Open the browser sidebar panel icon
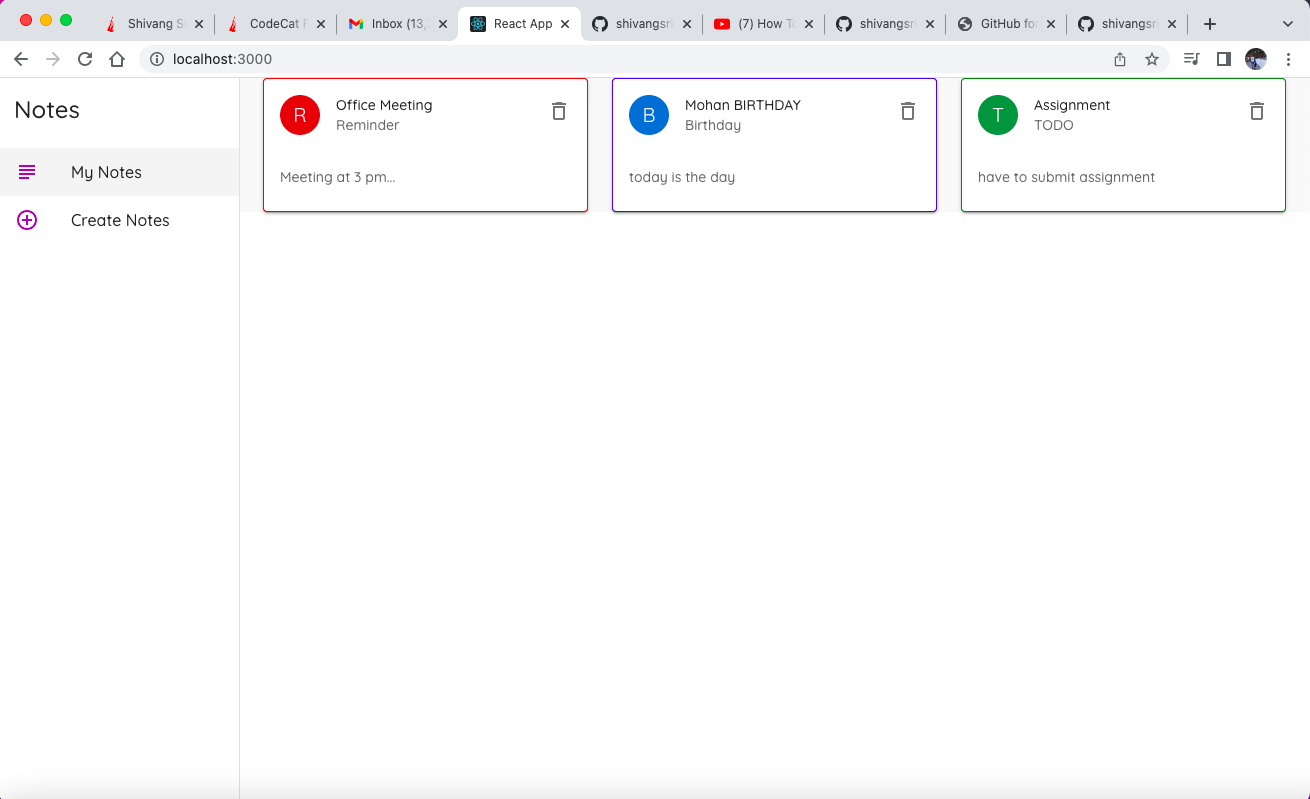Screen dimensions: 1310x799 pos(1223,59)
